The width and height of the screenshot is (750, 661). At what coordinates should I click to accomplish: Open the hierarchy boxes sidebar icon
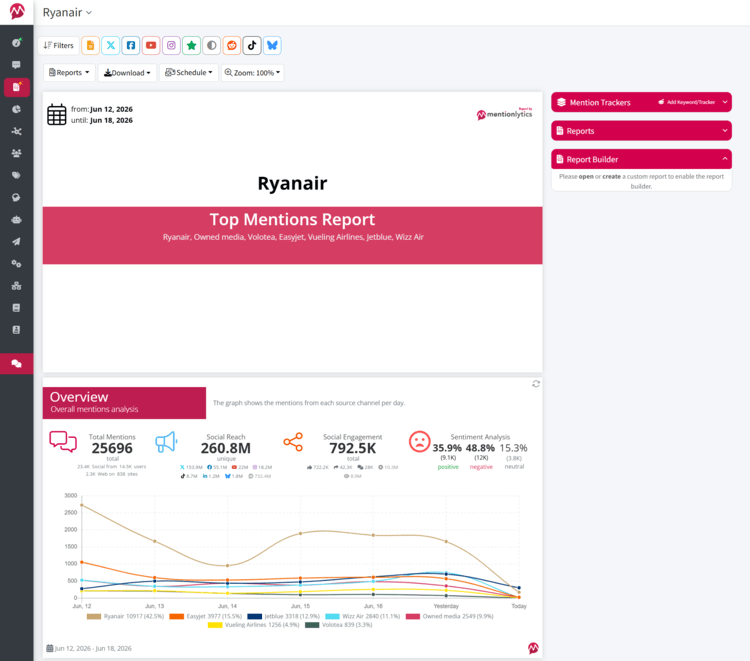[x=16, y=286]
